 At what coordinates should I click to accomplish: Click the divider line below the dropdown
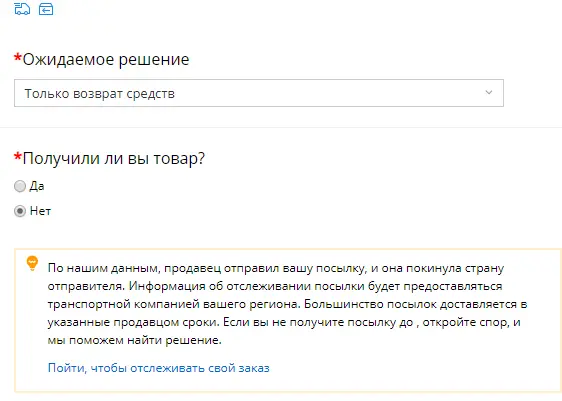[281, 127]
